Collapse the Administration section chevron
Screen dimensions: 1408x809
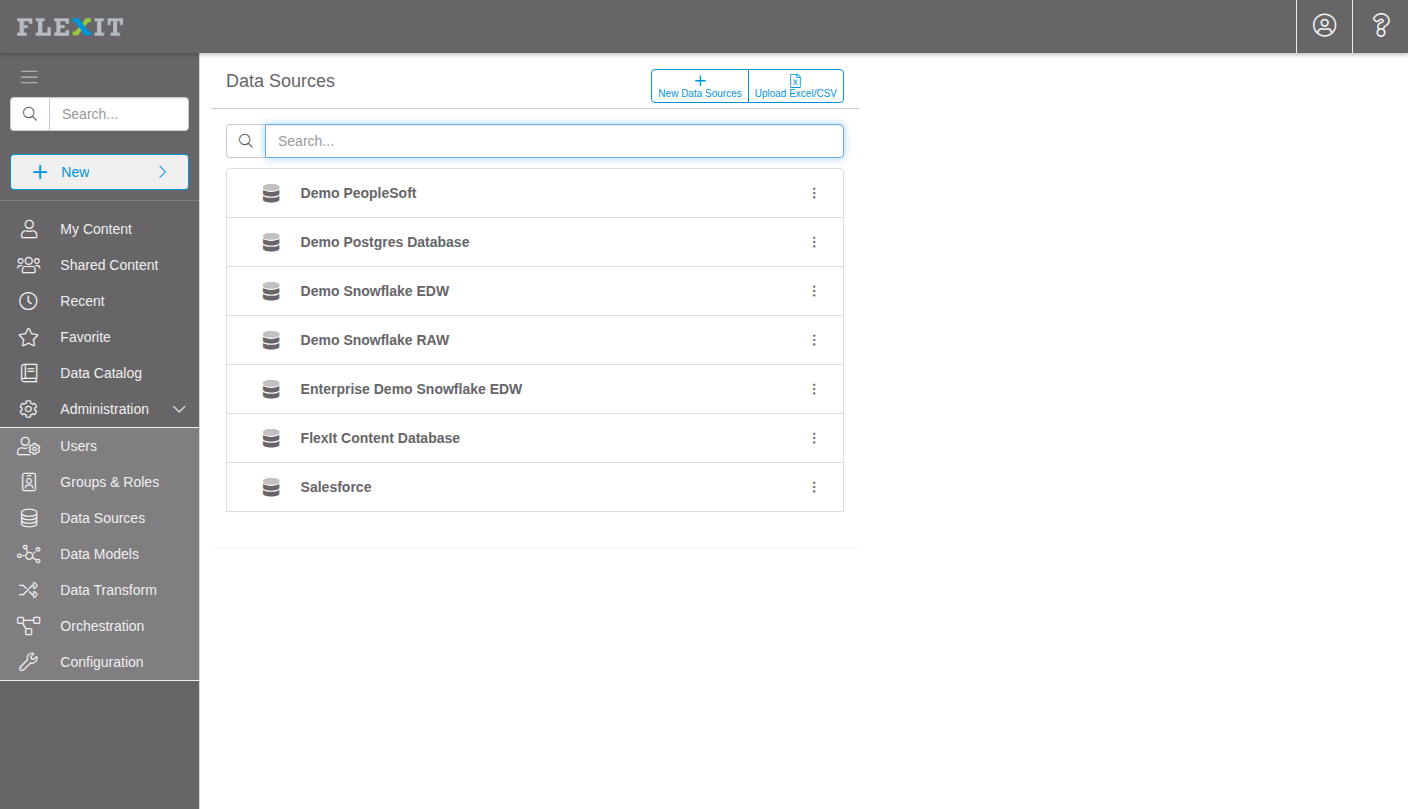(x=179, y=409)
